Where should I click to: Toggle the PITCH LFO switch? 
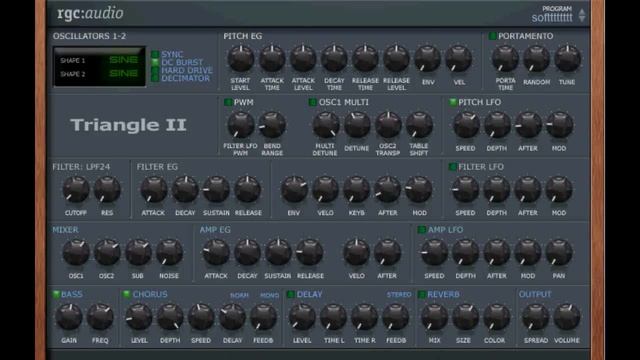point(453,102)
